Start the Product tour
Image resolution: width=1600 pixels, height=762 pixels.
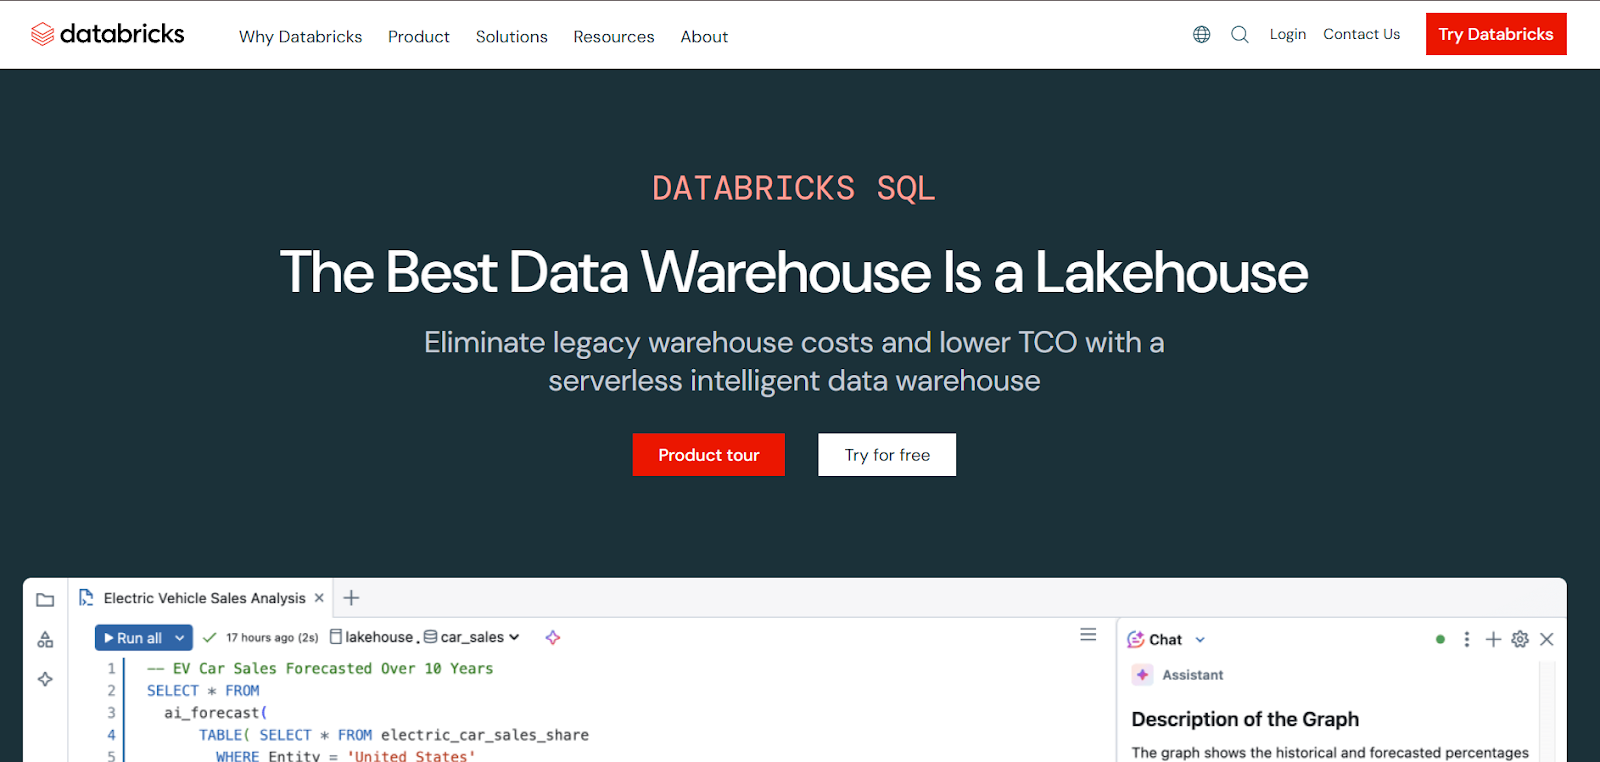tap(709, 455)
